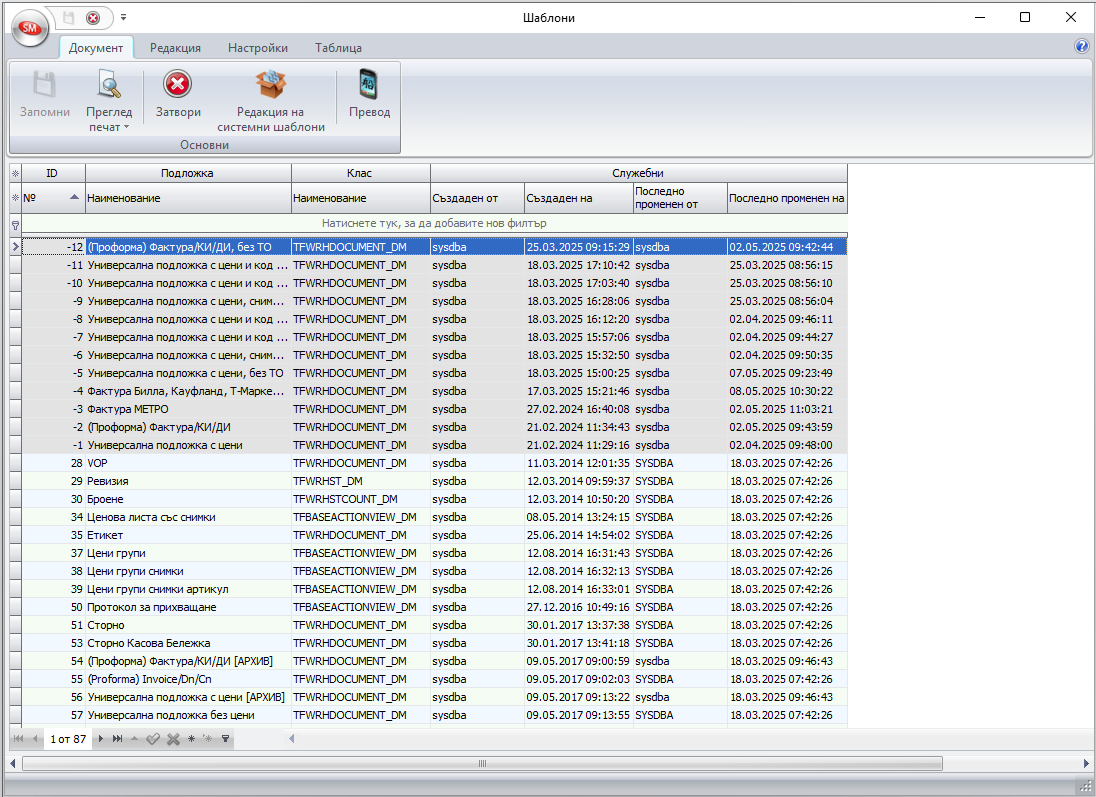Click the filter row funnel icon

[15, 225]
